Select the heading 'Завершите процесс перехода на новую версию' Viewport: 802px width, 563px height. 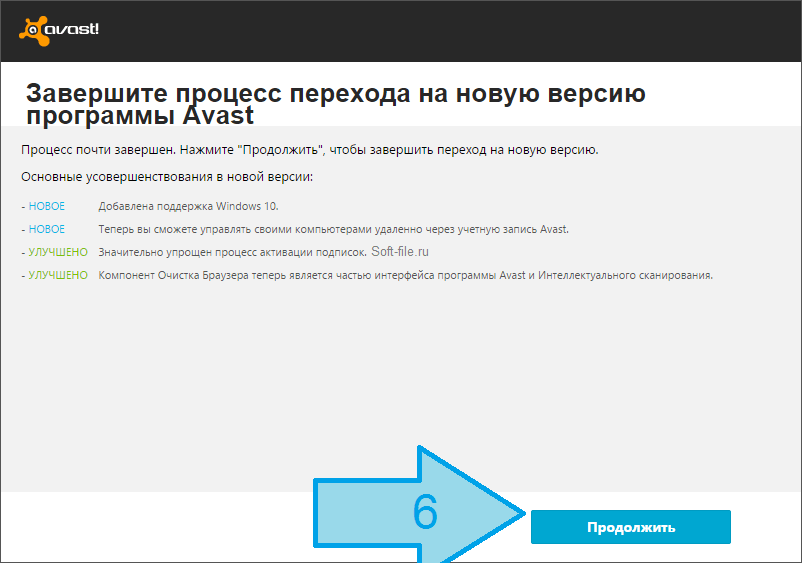coord(336,94)
